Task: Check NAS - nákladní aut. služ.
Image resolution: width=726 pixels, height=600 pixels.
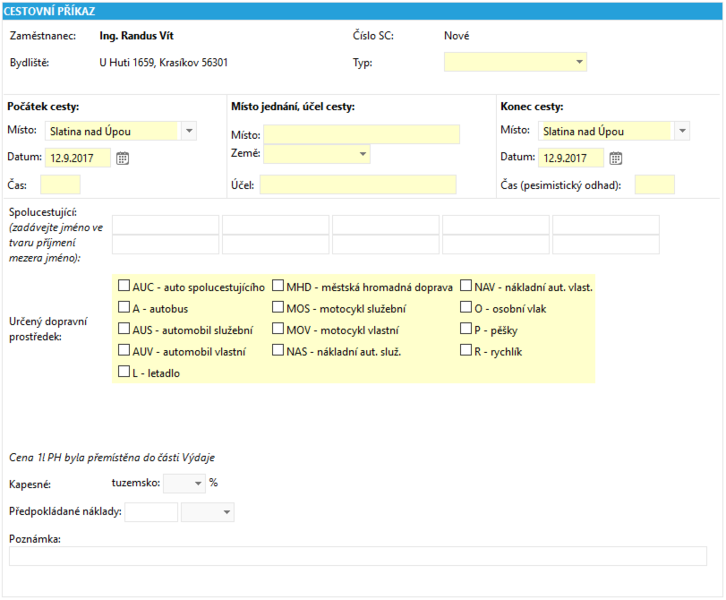Action: tap(278, 350)
